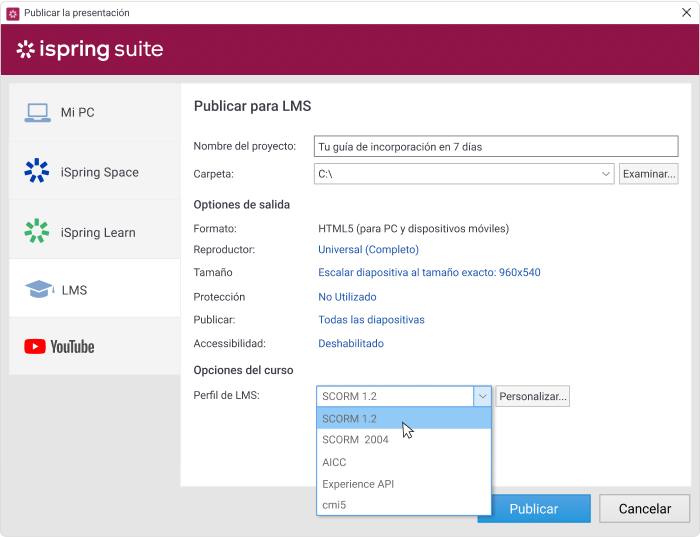700x537 pixels.
Task: Choose AICC from the LMS profile list
Action: (404, 462)
